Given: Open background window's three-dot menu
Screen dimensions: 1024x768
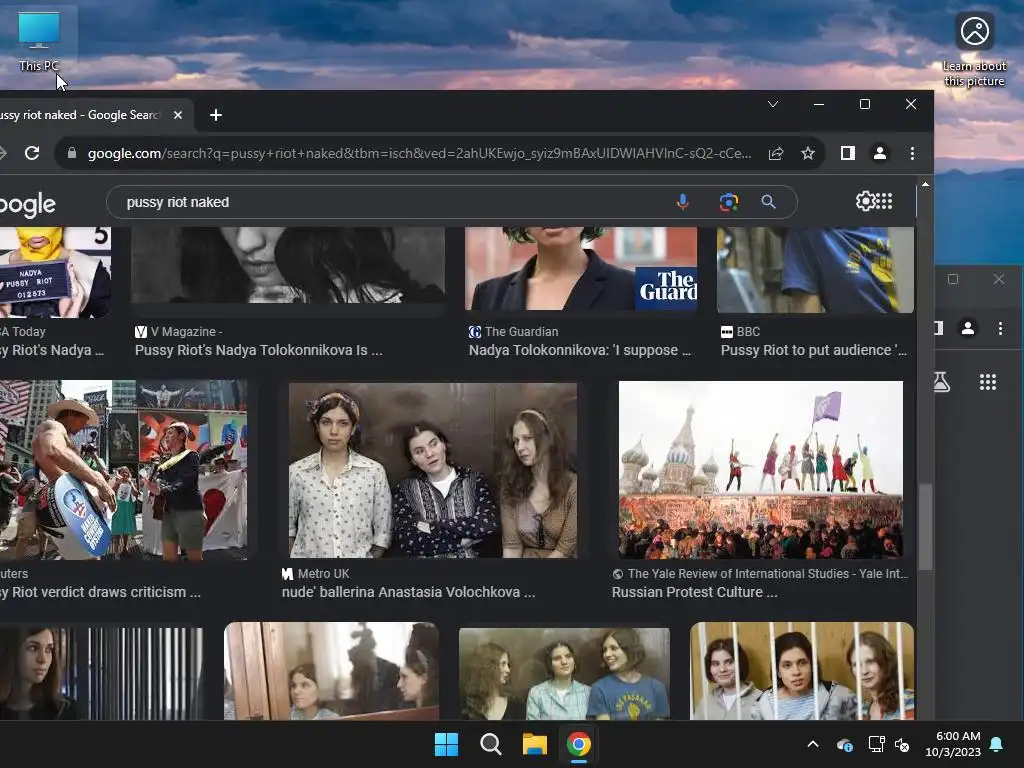Looking at the screenshot, I should pyautogui.click(x=1000, y=328).
